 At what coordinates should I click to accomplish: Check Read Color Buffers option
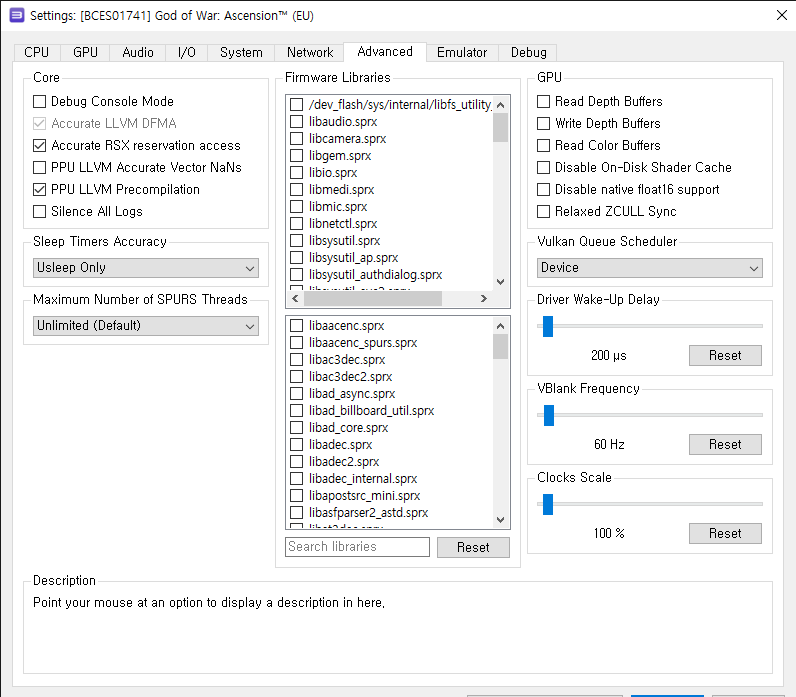(x=544, y=146)
